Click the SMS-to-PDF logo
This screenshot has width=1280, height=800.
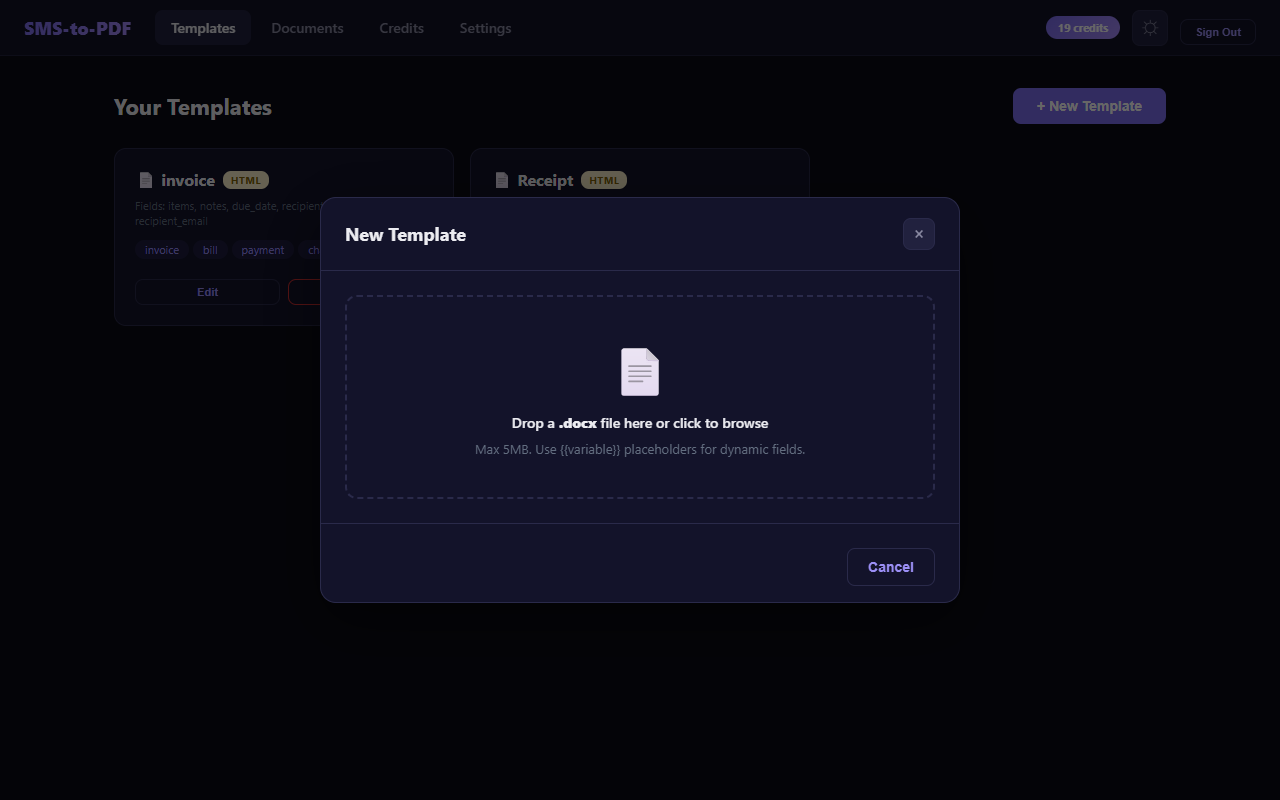(77, 28)
